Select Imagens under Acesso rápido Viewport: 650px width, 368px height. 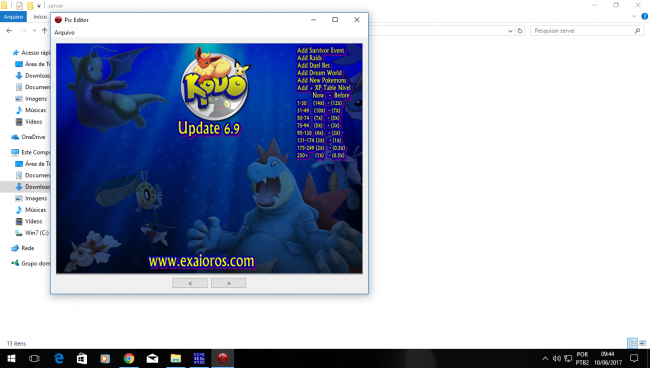[x=31, y=99]
